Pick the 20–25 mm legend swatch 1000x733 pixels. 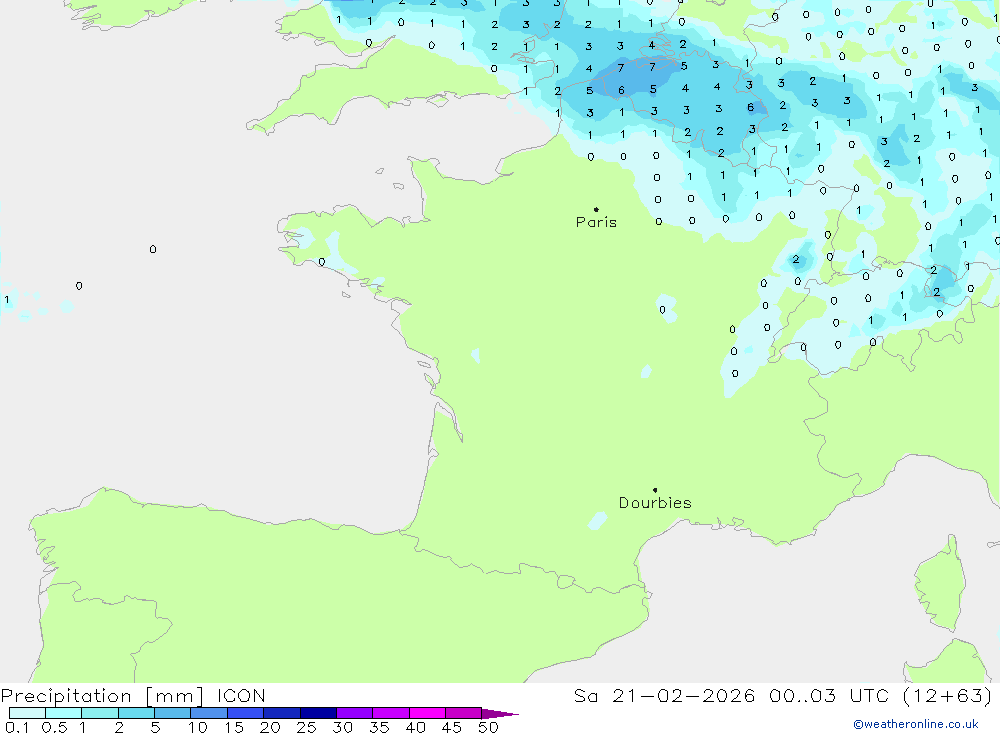coord(282,713)
